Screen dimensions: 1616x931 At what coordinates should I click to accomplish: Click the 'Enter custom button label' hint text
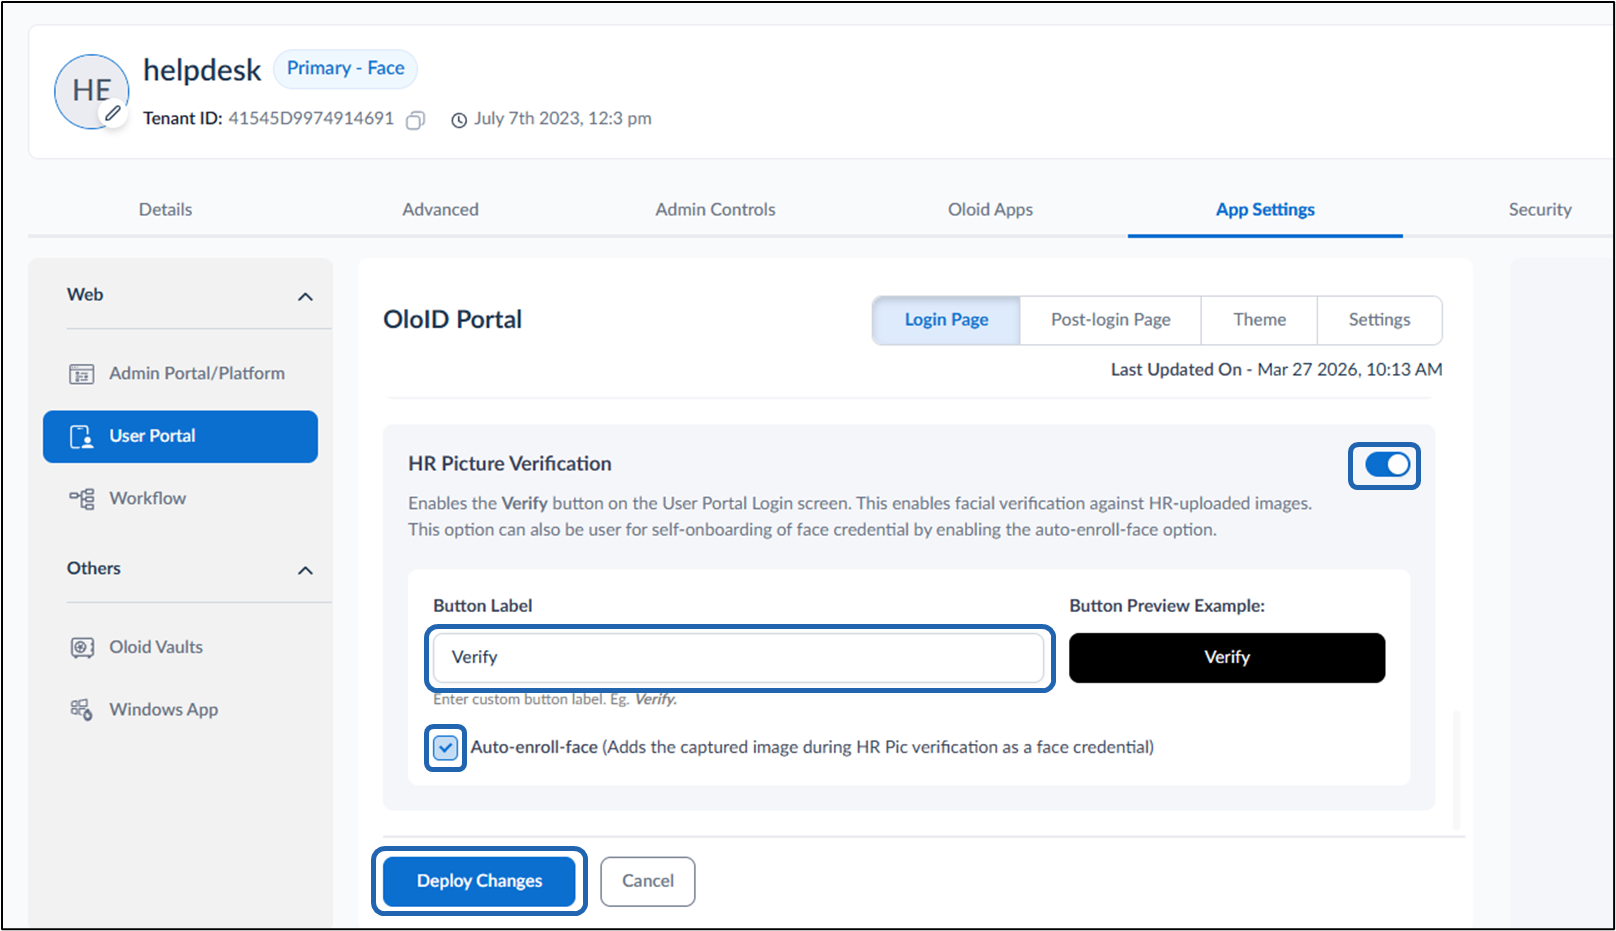tap(555, 700)
